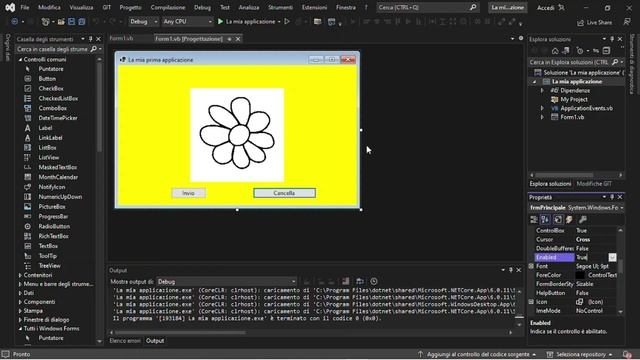Select the flower picture on the form

[237, 135]
